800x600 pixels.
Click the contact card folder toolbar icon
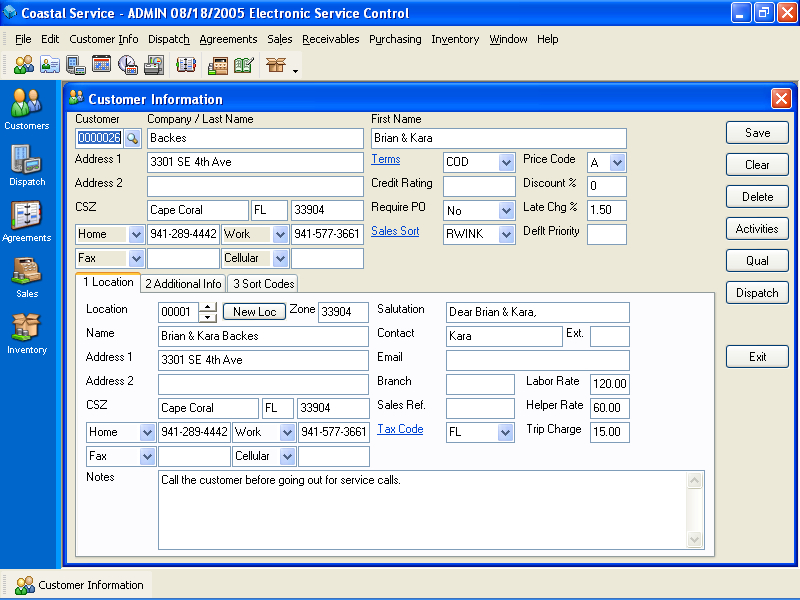click(x=50, y=65)
